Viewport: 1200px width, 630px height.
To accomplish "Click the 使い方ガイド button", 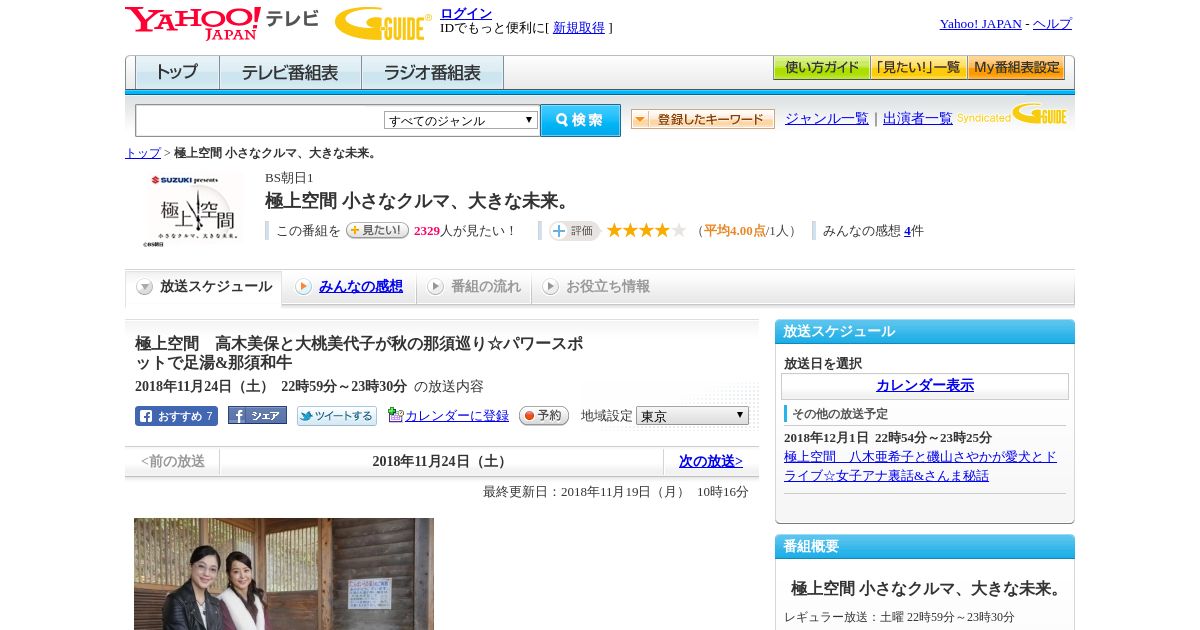I will coord(821,68).
